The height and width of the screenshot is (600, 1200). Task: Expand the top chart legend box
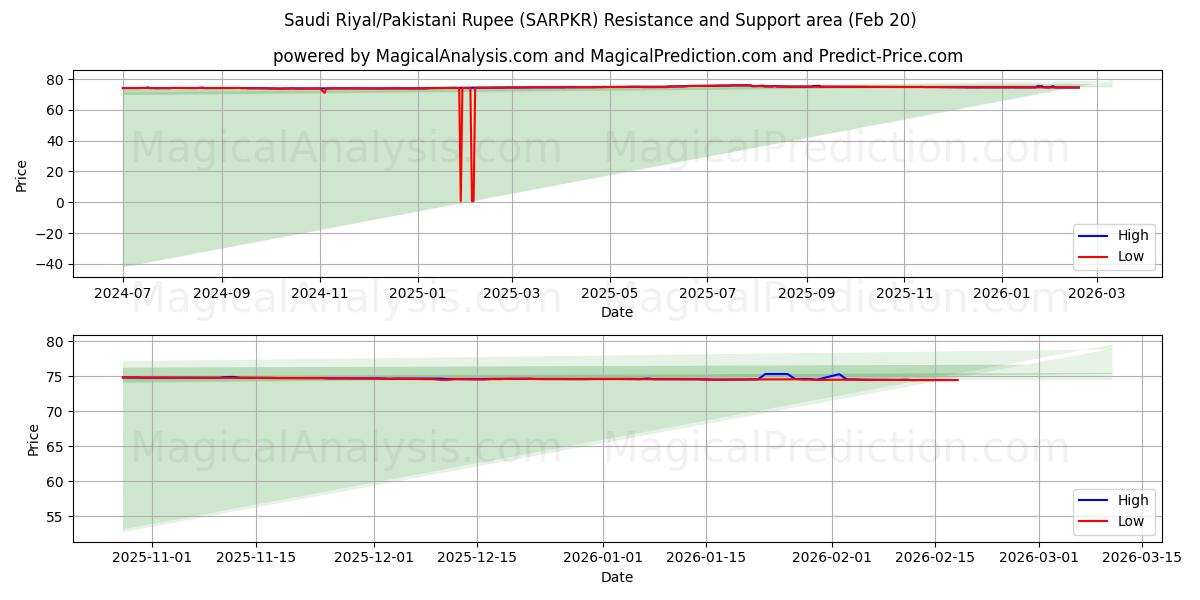click(x=1113, y=245)
